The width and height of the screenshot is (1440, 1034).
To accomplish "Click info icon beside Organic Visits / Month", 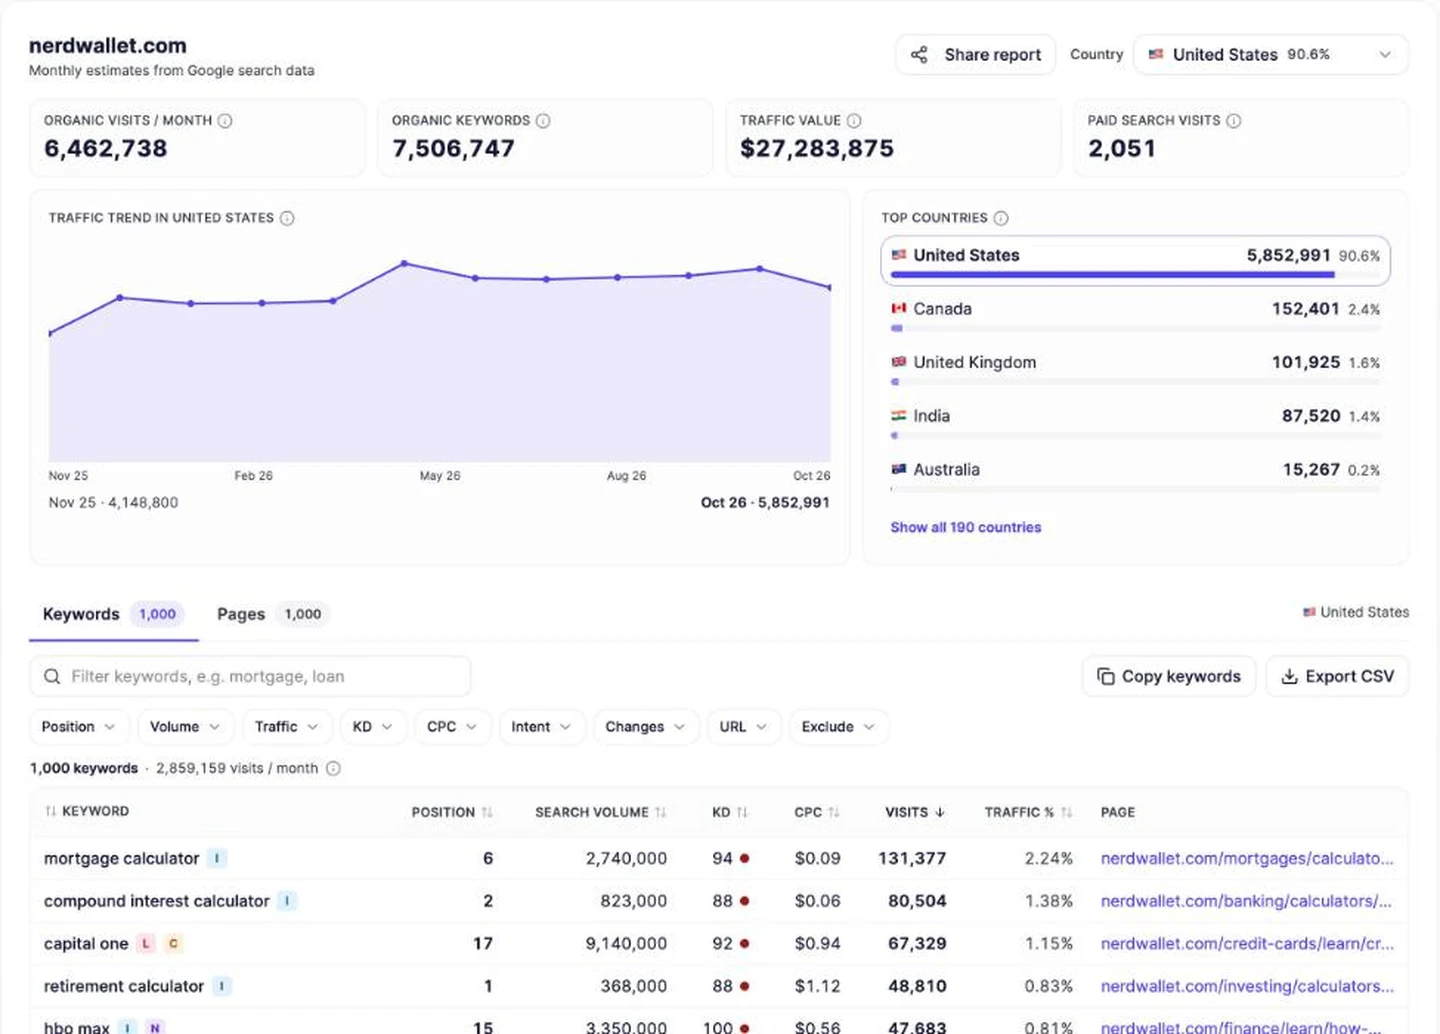I will (x=225, y=121).
